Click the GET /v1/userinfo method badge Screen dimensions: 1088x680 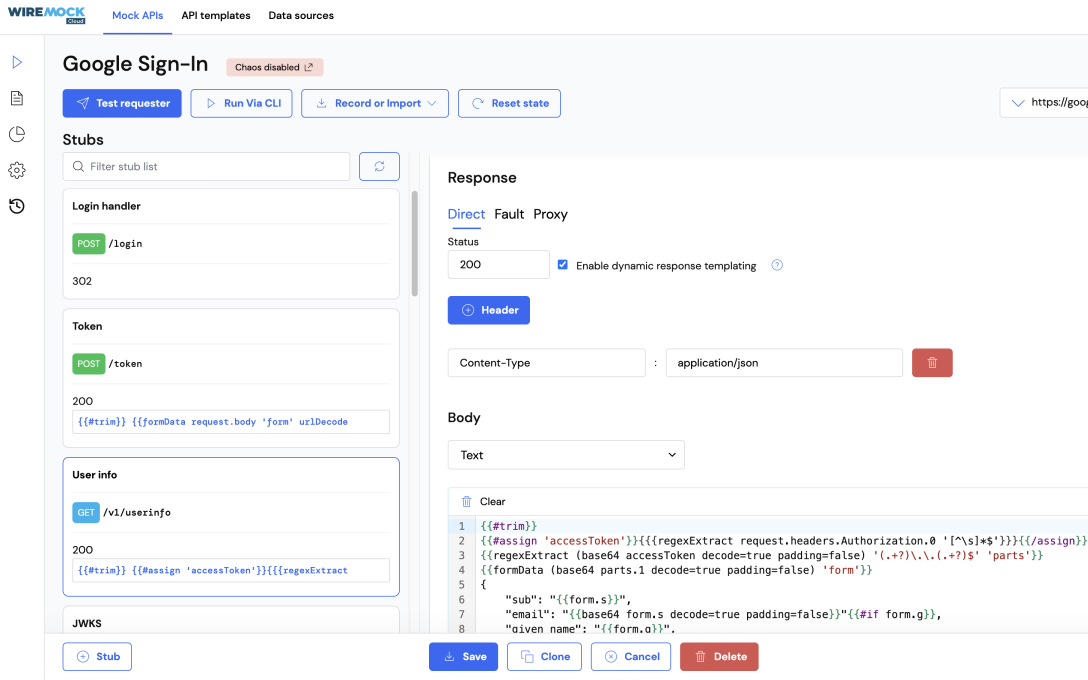[86, 512]
